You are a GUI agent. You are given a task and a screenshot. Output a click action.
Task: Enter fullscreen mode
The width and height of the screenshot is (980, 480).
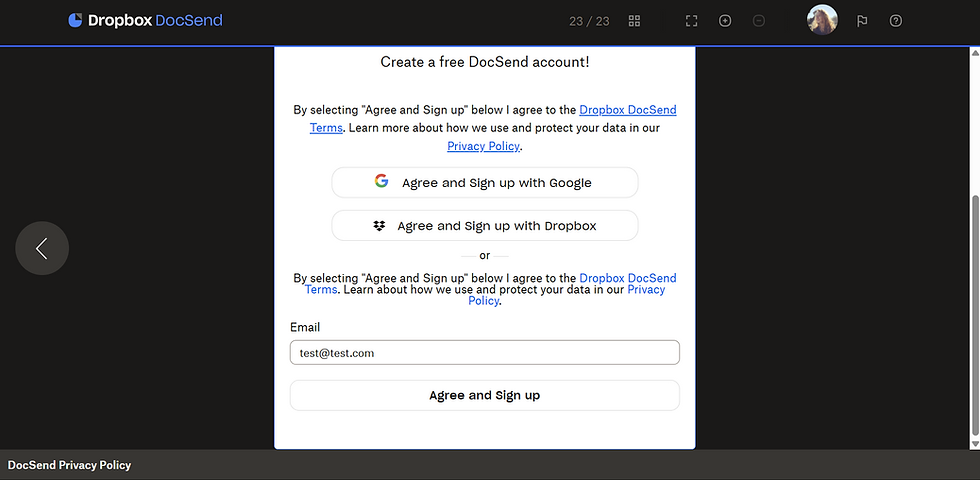(691, 21)
